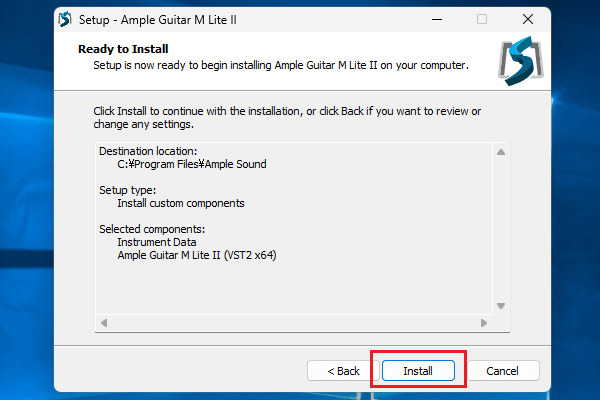Click the summary box scroll up arrow

tap(502, 151)
